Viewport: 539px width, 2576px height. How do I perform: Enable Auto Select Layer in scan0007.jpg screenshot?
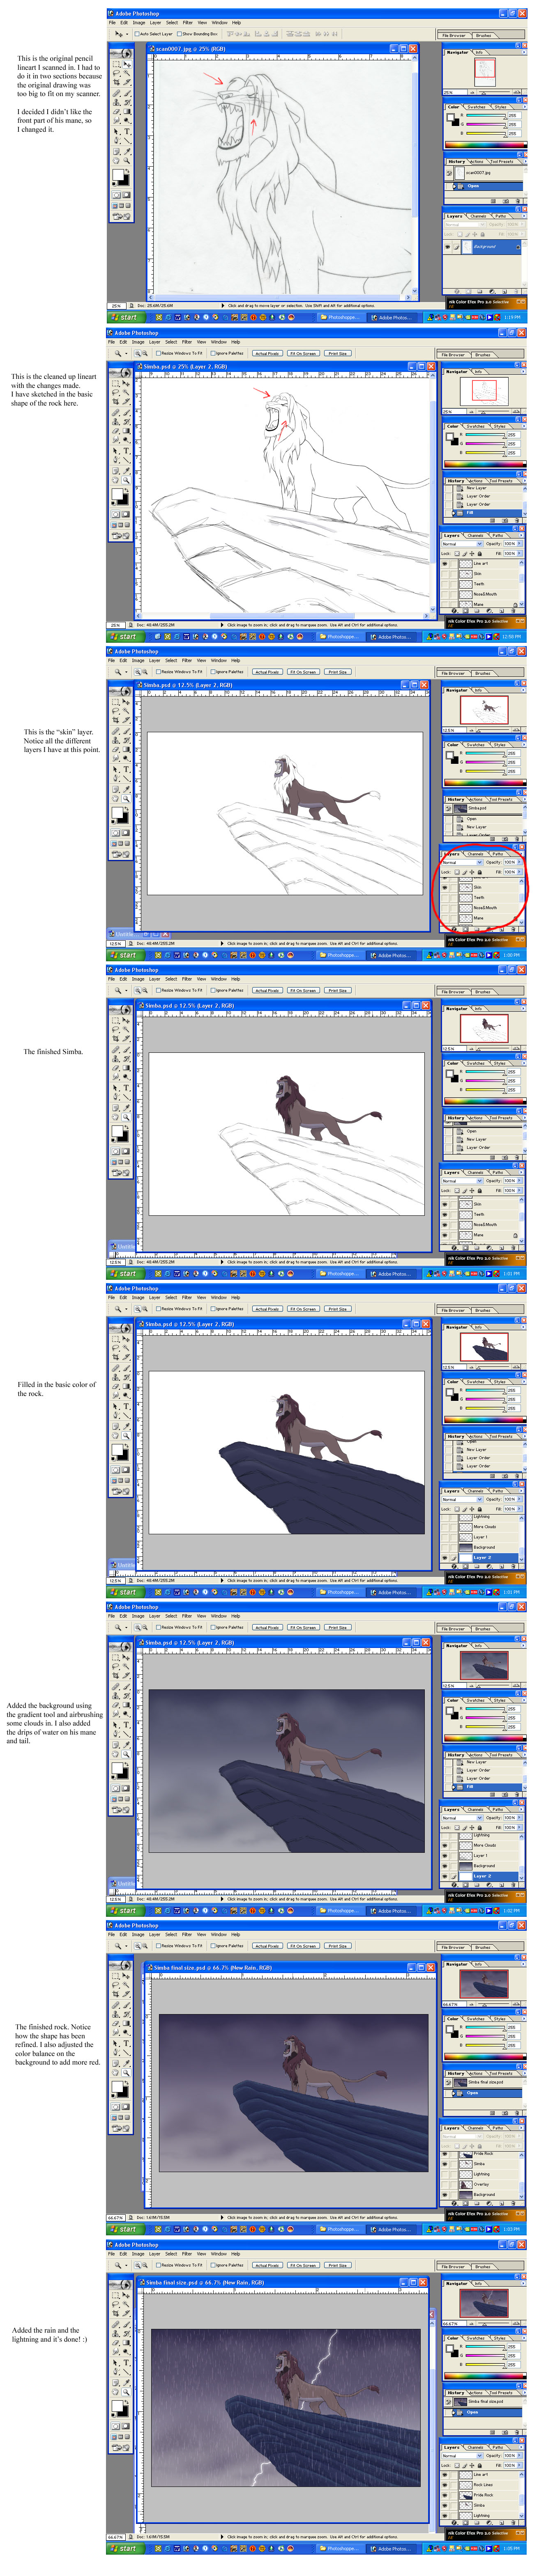[x=137, y=34]
